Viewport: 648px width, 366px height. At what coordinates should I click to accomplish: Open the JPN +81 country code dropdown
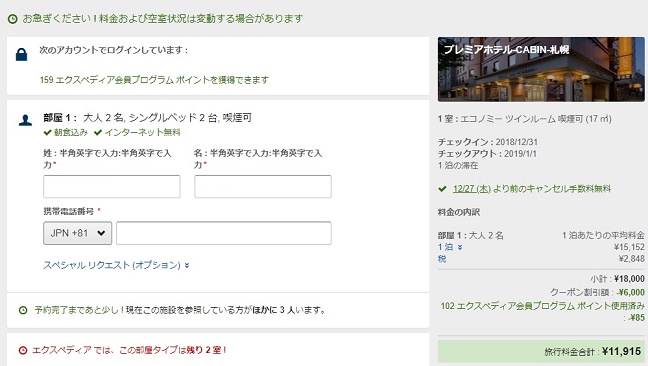pos(77,233)
